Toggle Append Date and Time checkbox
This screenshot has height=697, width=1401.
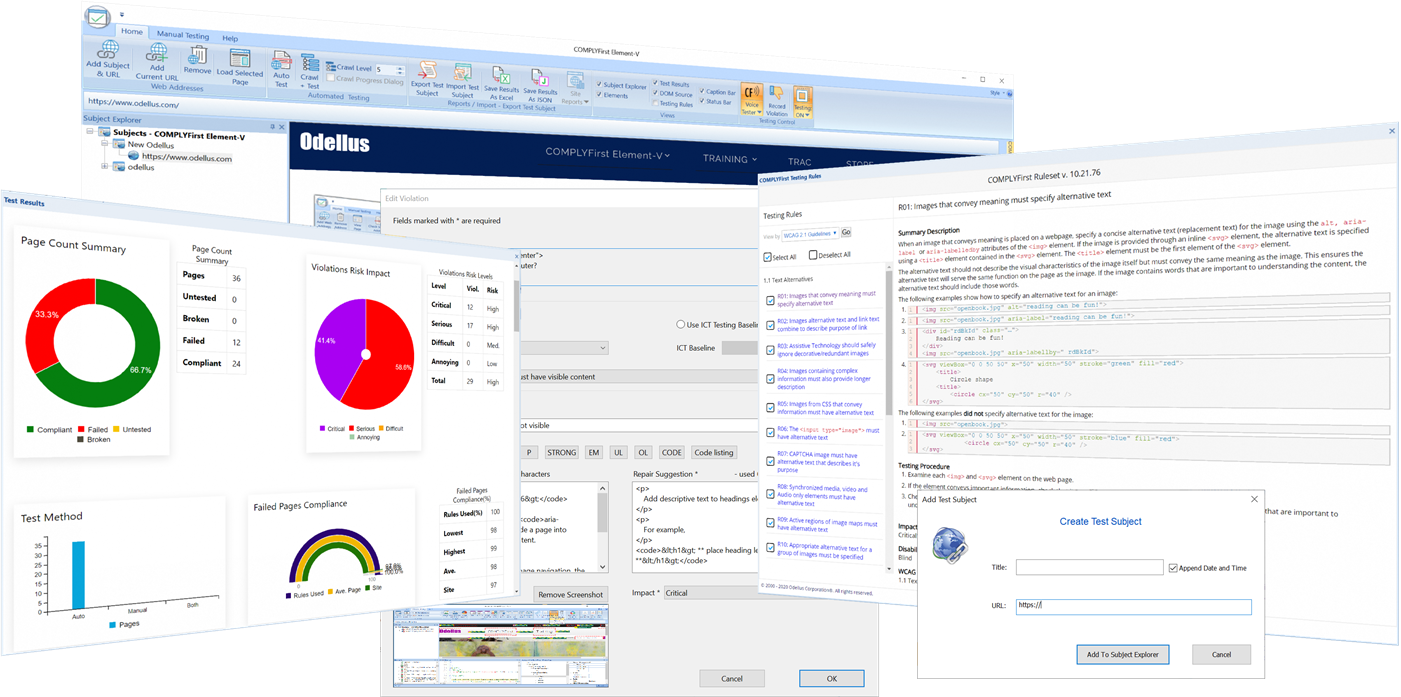click(x=1173, y=568)
